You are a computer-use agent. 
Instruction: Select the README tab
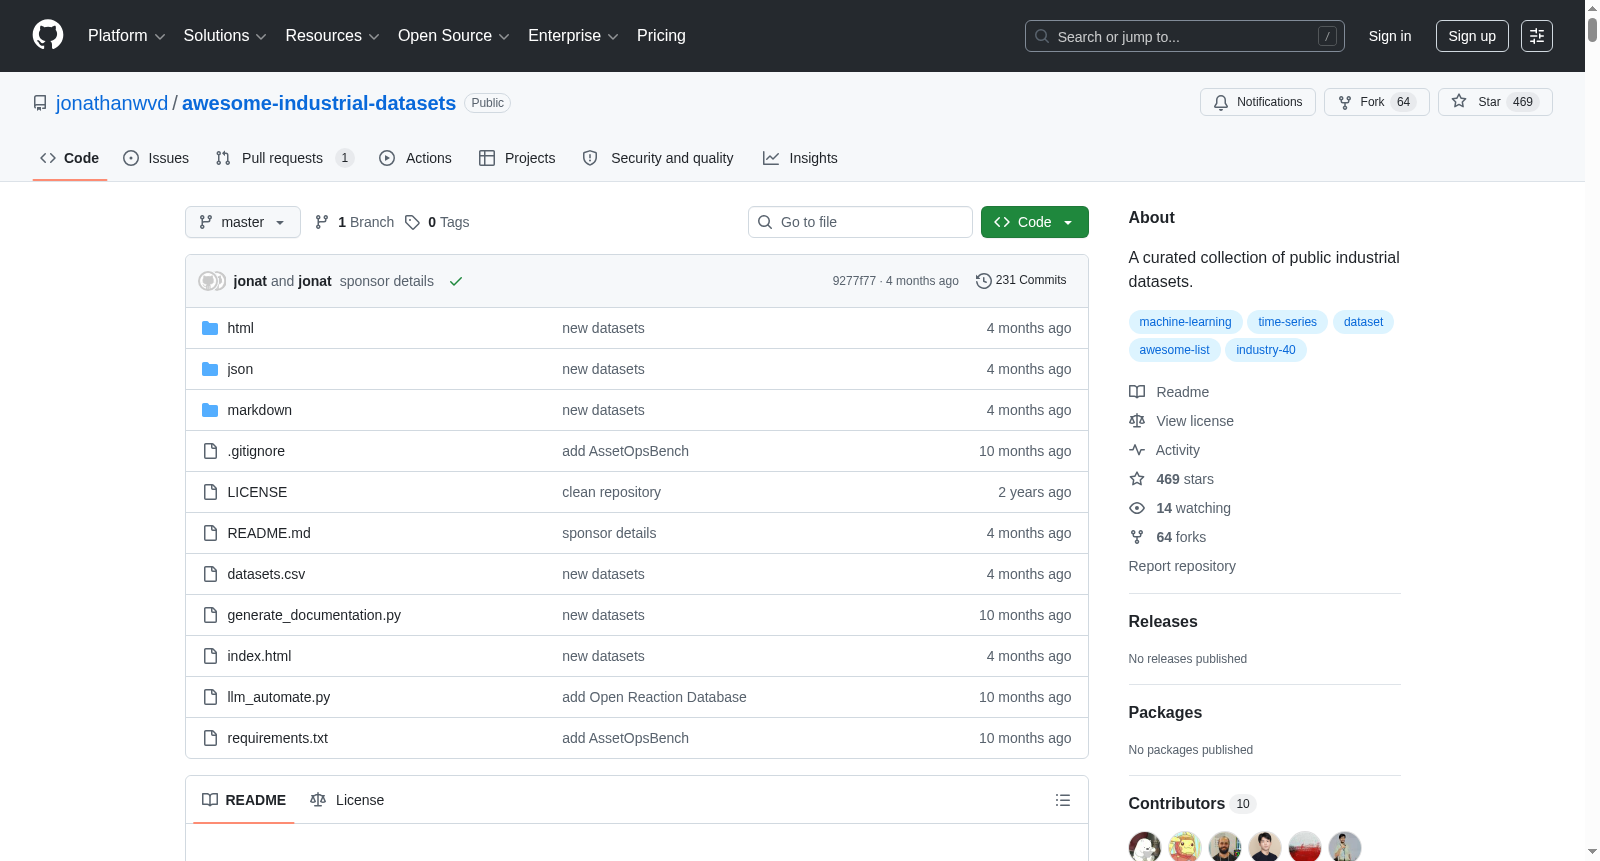tap(244, 800)
